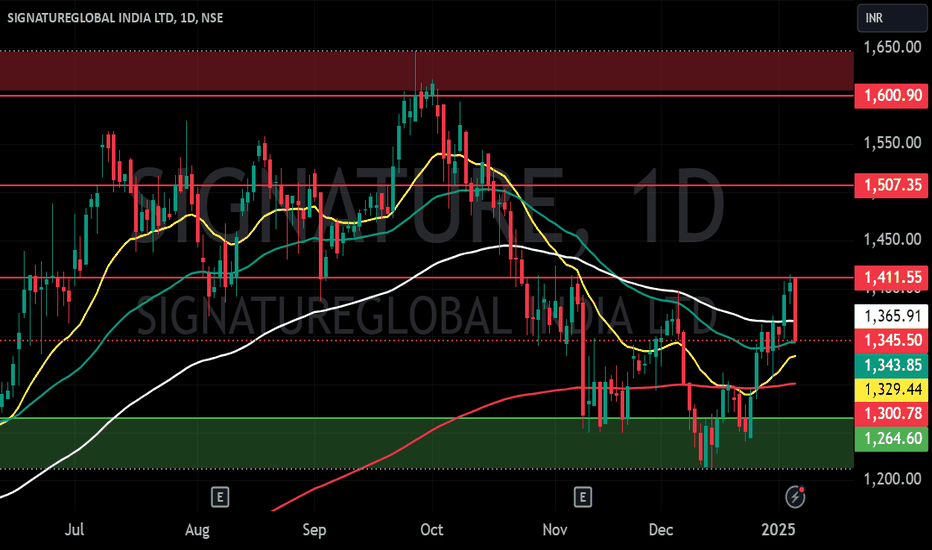Click the Aug label on time axis
This screenshot has width=932, height=550.
(x=197, y=529)
